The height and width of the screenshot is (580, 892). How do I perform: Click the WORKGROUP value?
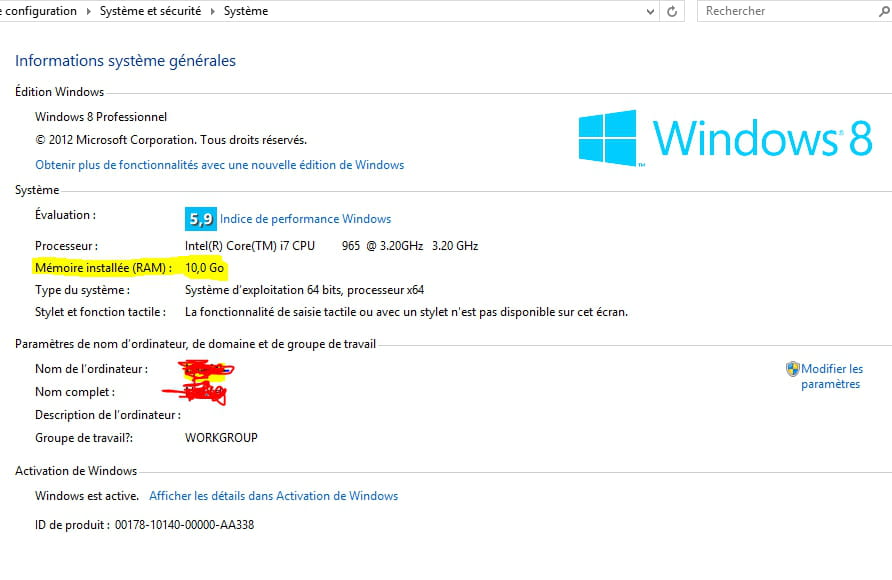click(x=221, y=438)
